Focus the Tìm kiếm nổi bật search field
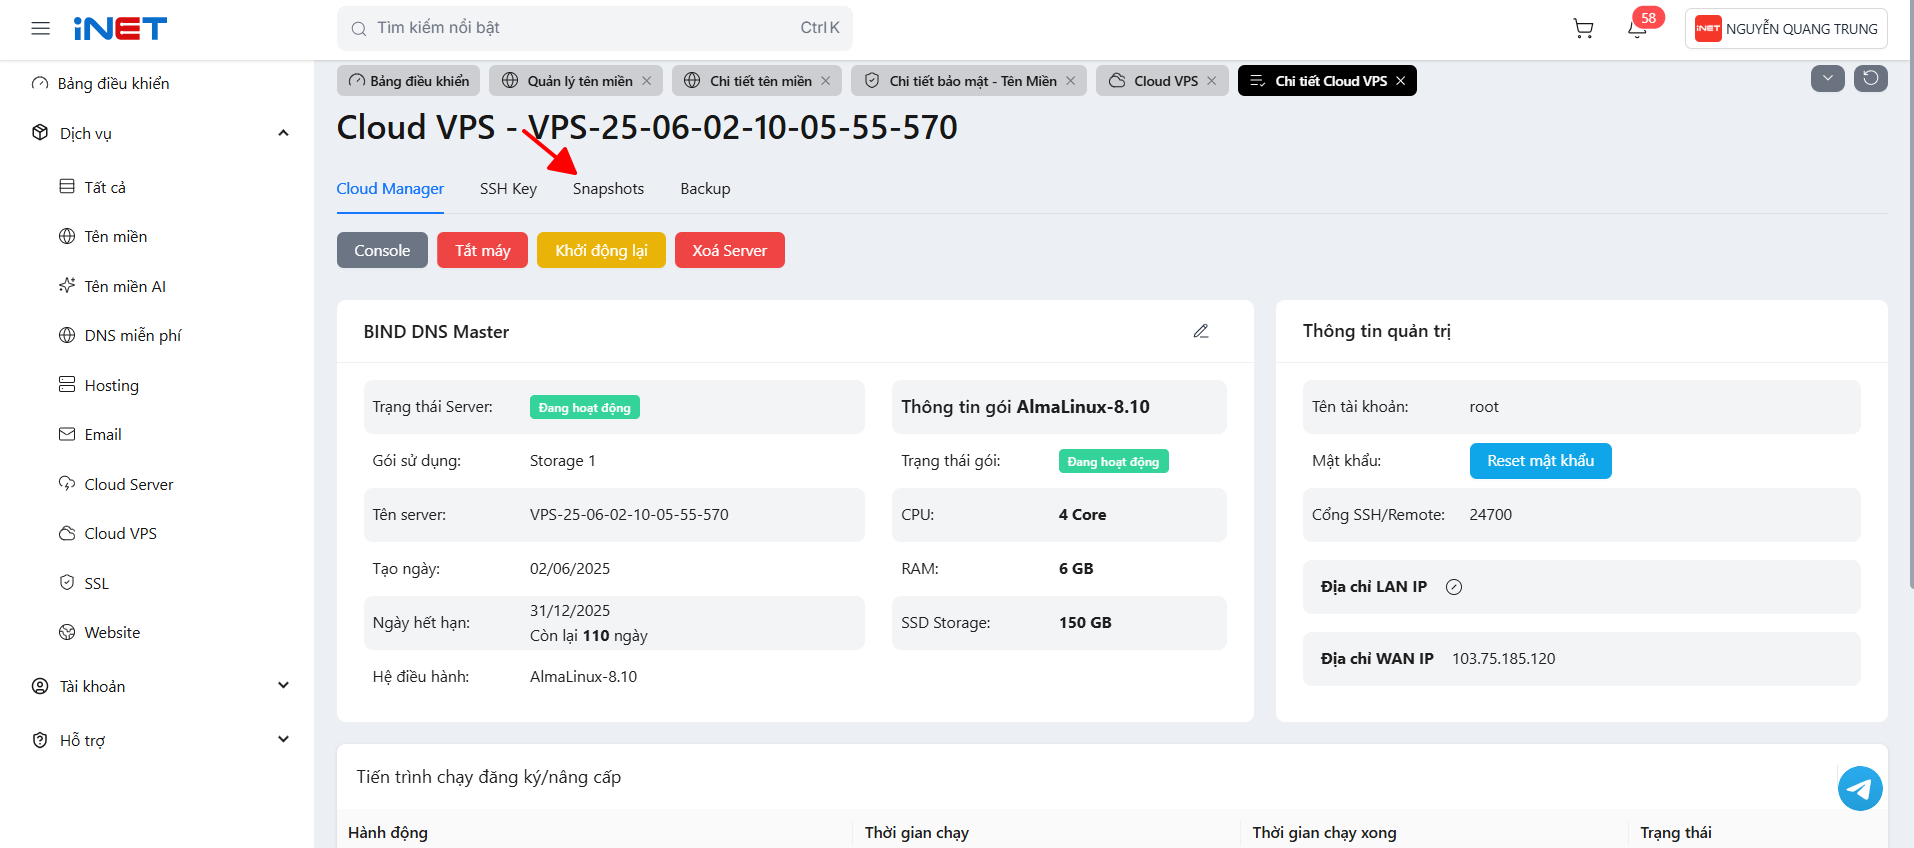Viewport: 1914px width, 848px height. (595, 28)
